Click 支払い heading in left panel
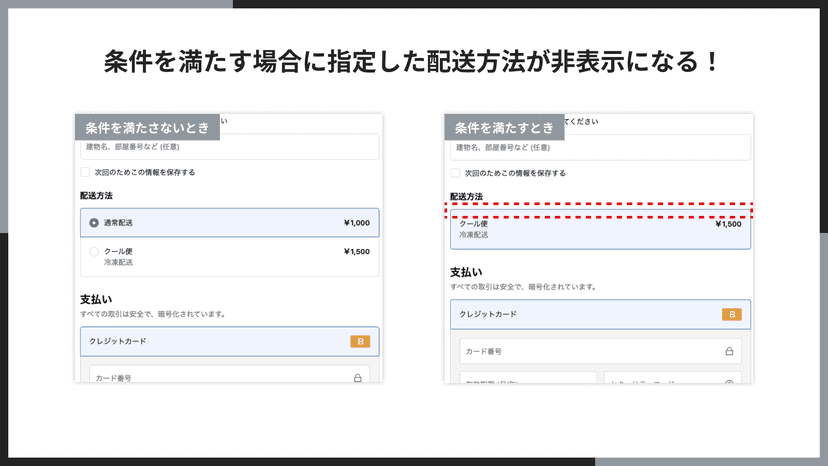Viewport: 828px width, 466px height. (96, 300)
